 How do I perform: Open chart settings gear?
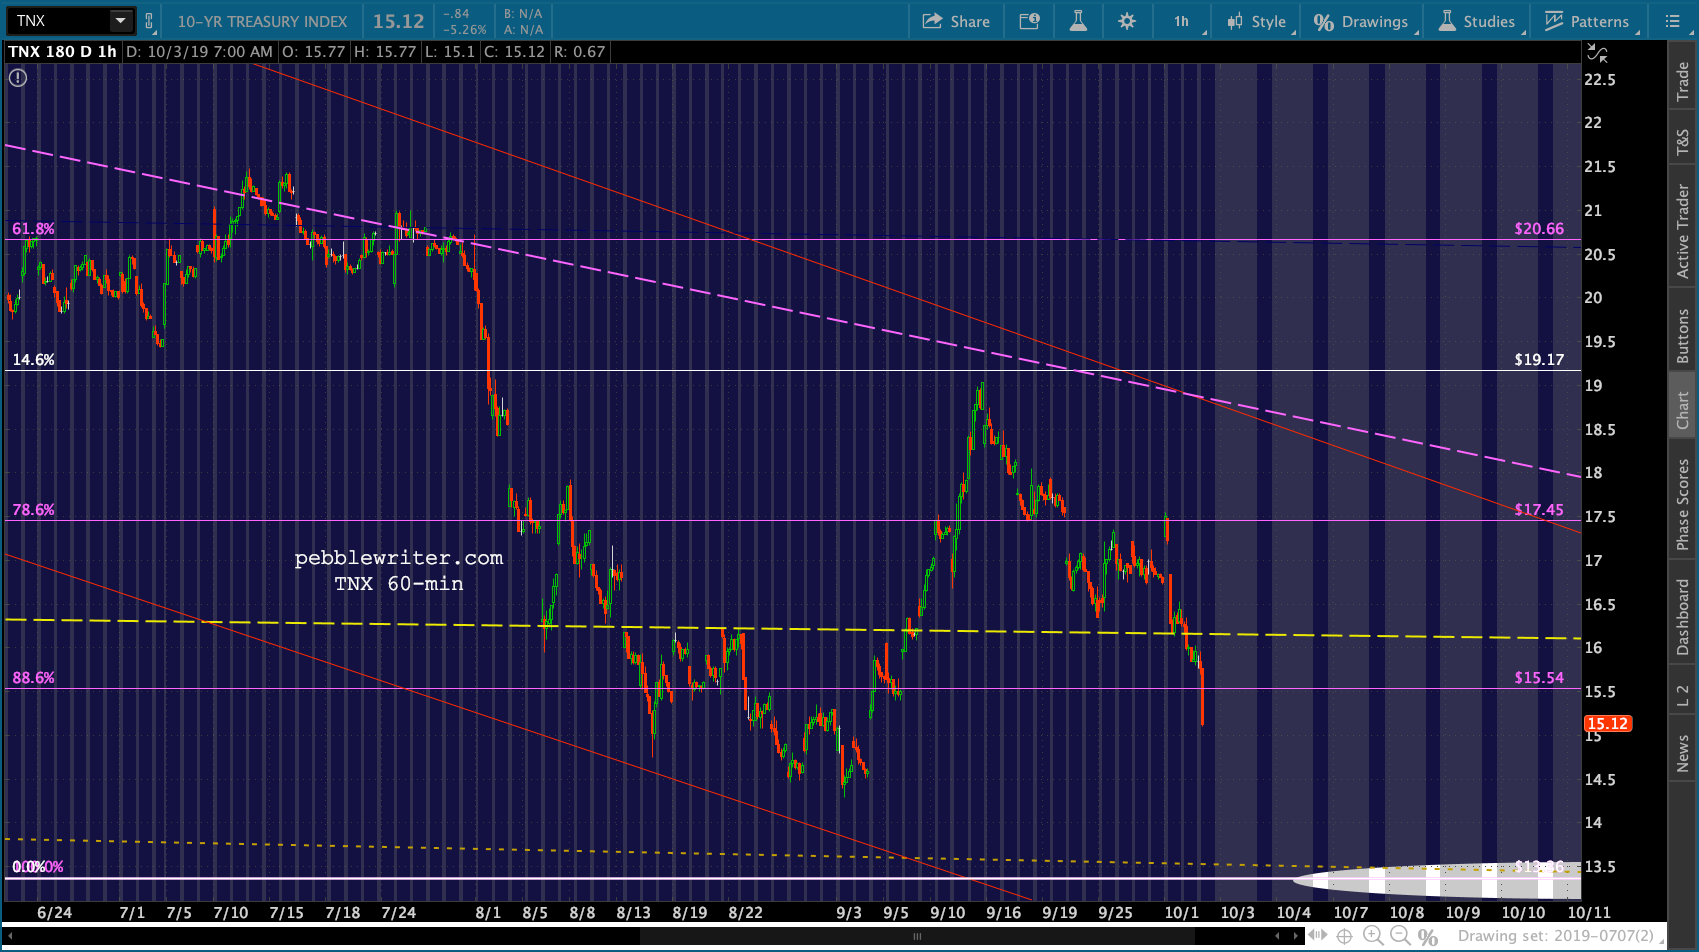pos(1127,21)
